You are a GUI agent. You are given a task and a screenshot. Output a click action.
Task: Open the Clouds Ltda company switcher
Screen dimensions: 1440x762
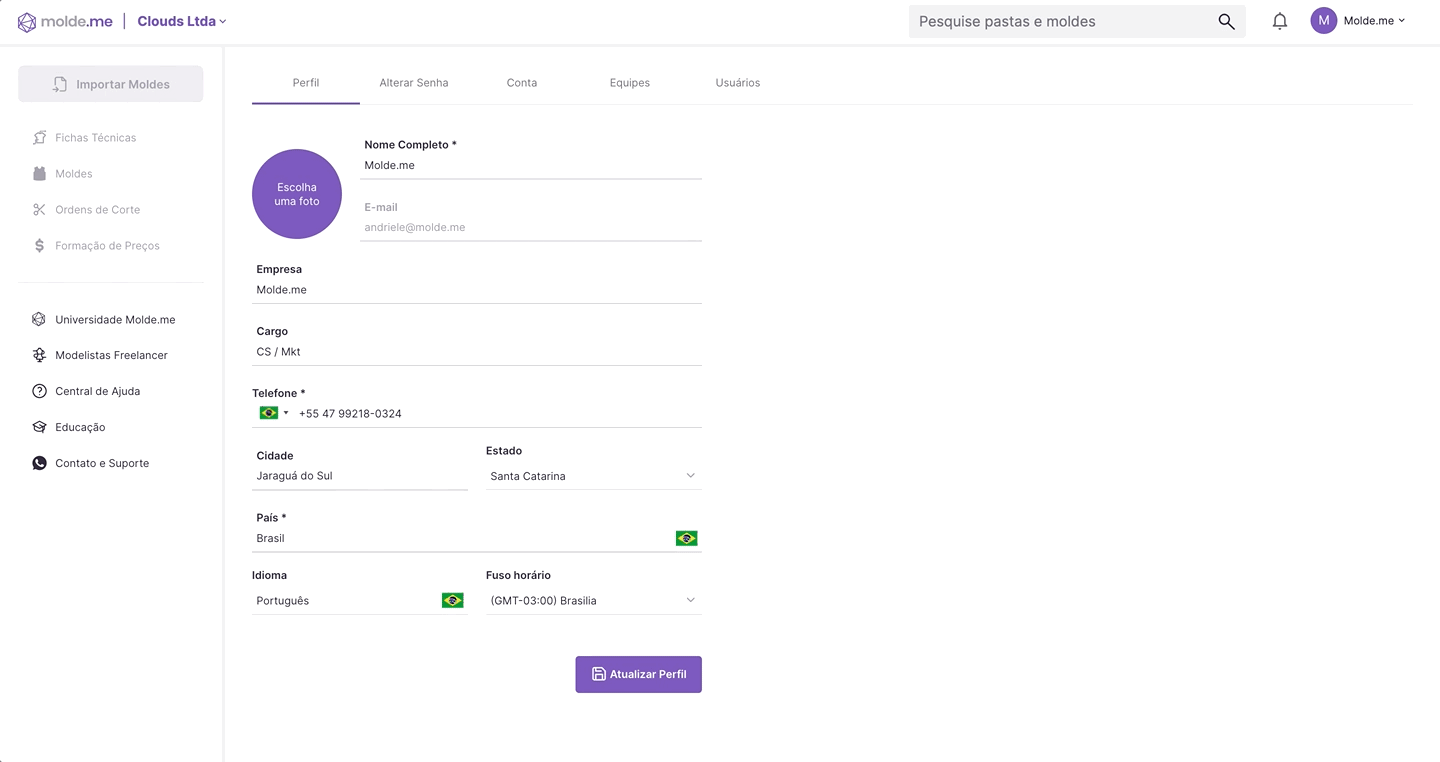point(182,21)
